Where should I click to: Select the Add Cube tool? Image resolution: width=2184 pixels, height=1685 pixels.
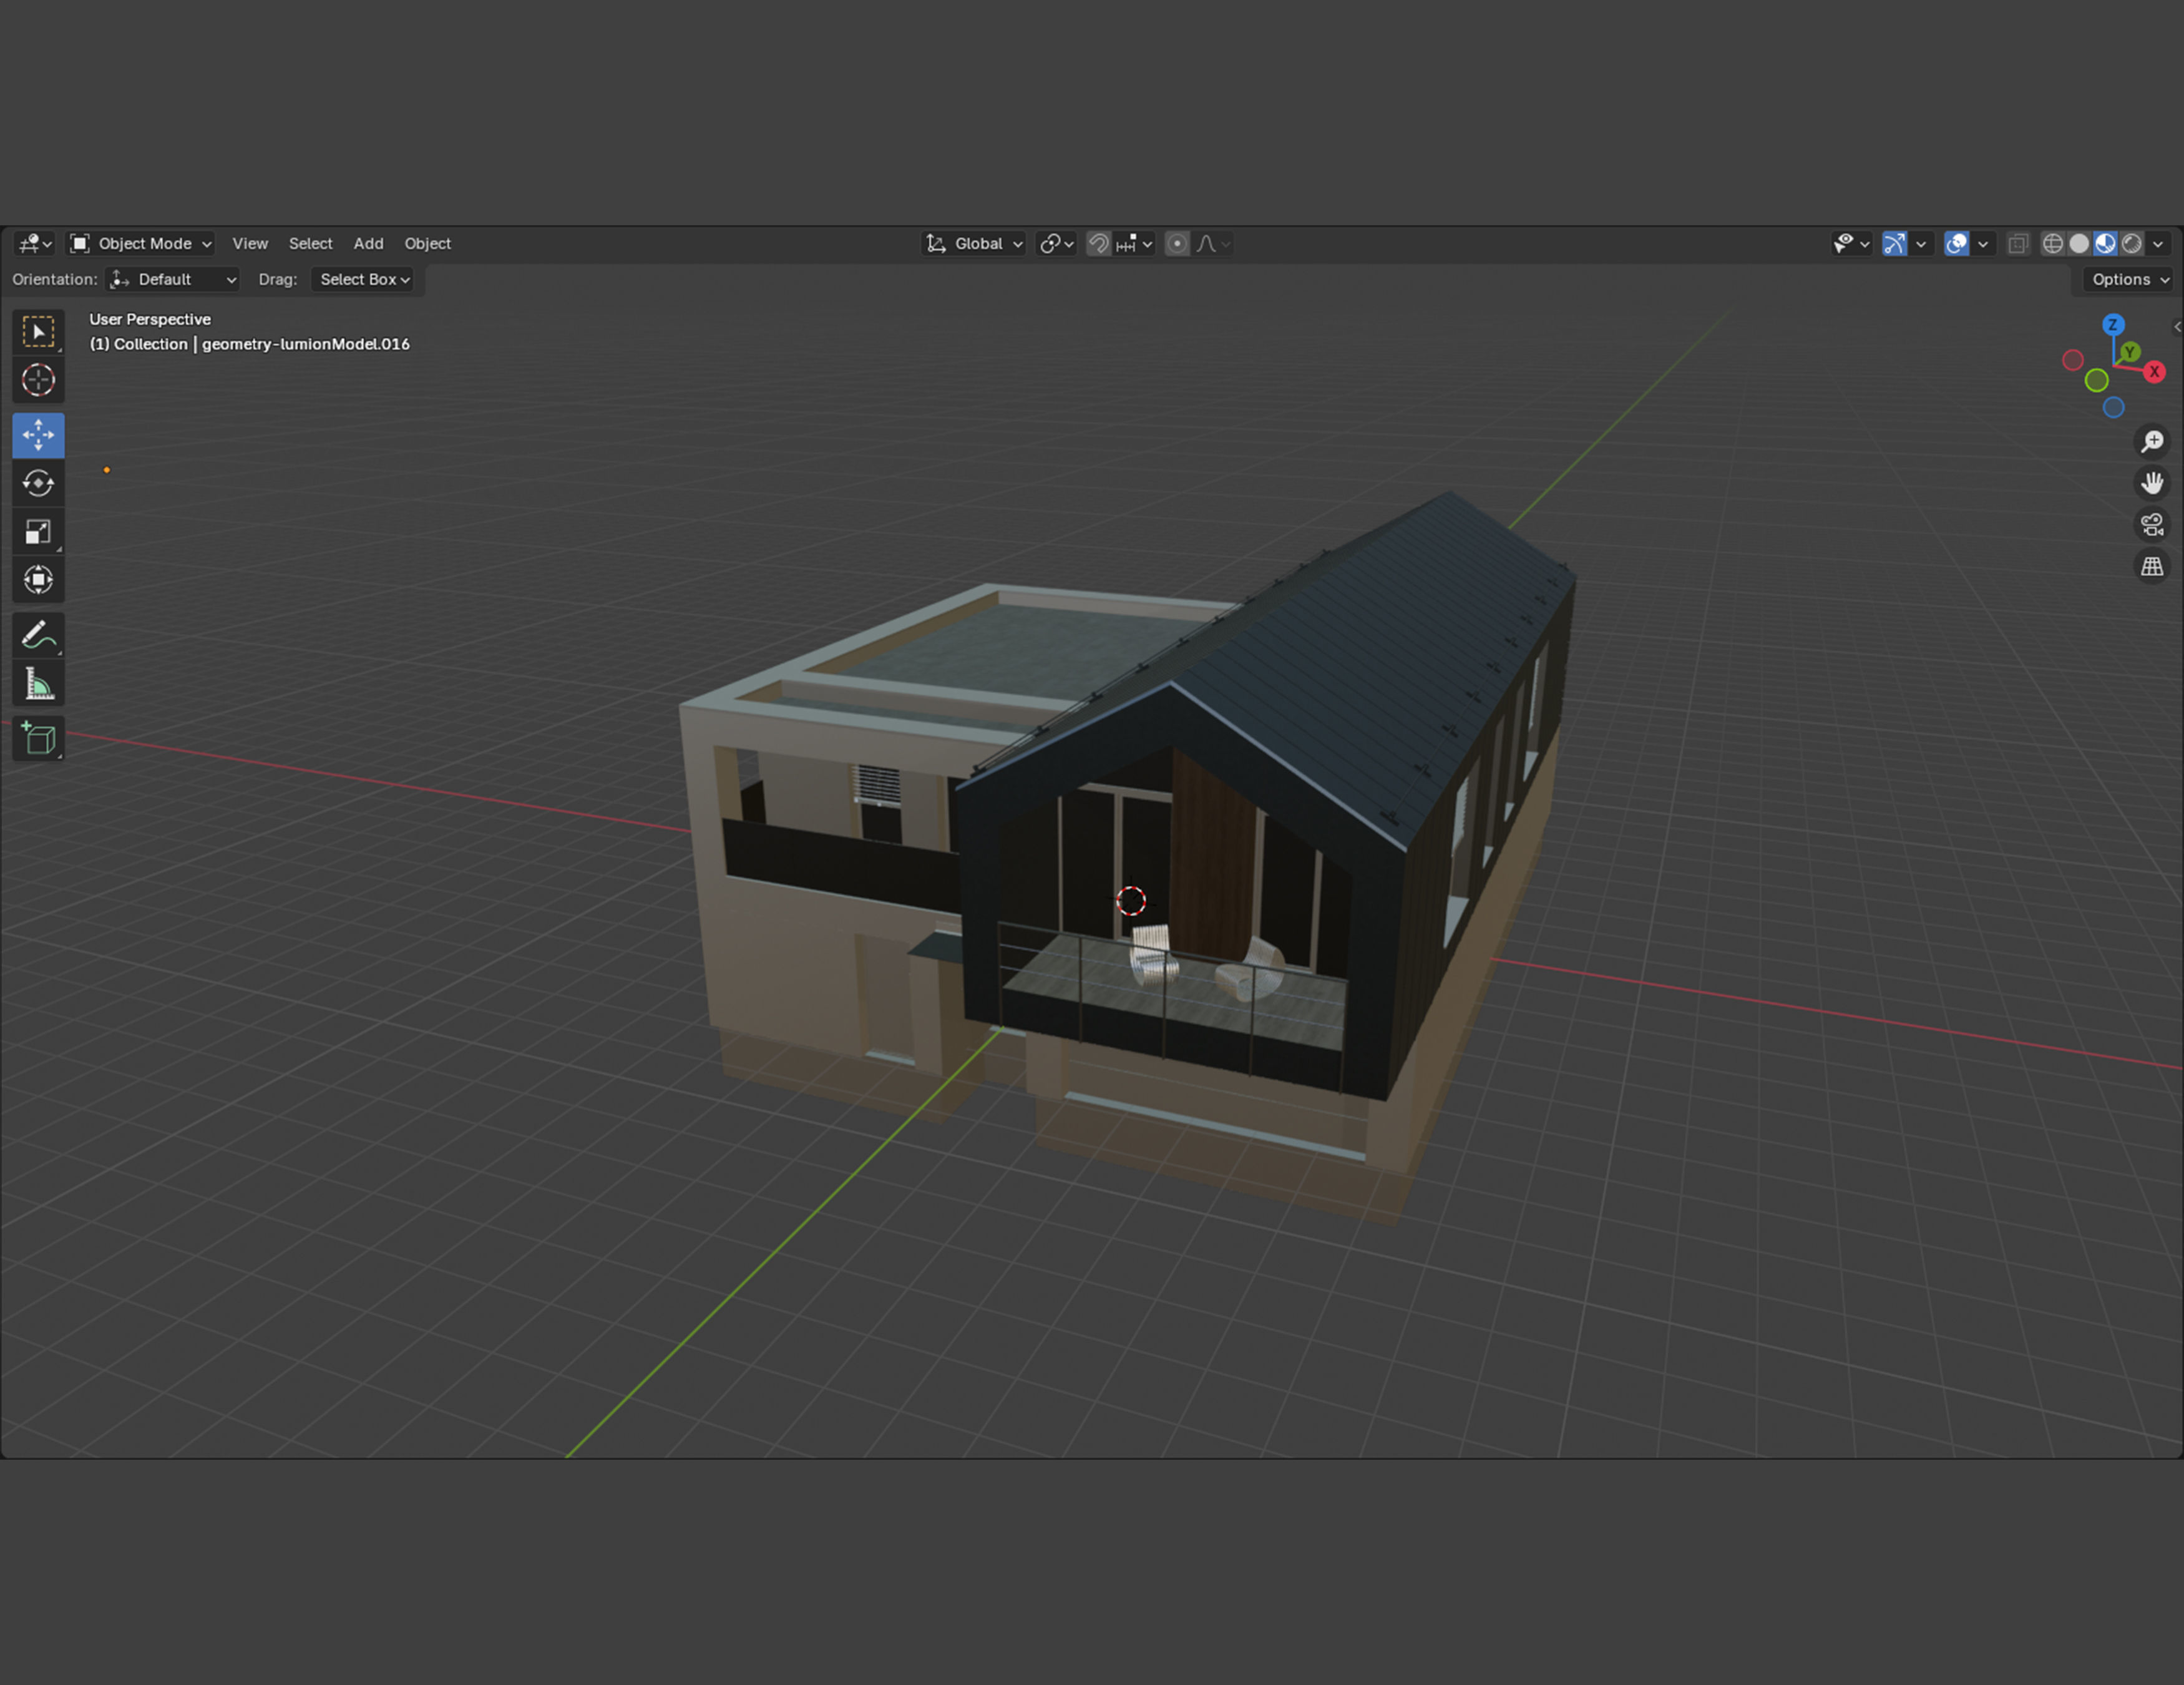(x=38, y=739)
